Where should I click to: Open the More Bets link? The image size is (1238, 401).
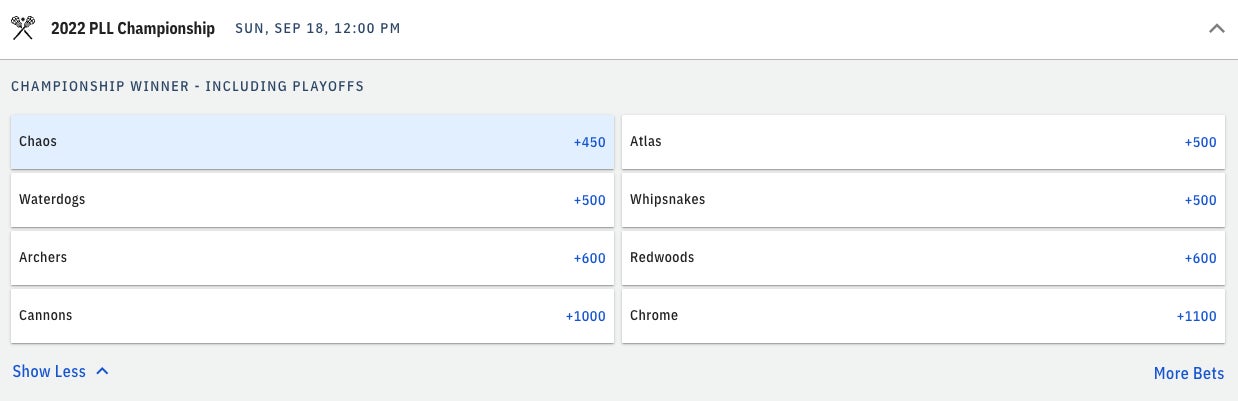click(1188, 374)
